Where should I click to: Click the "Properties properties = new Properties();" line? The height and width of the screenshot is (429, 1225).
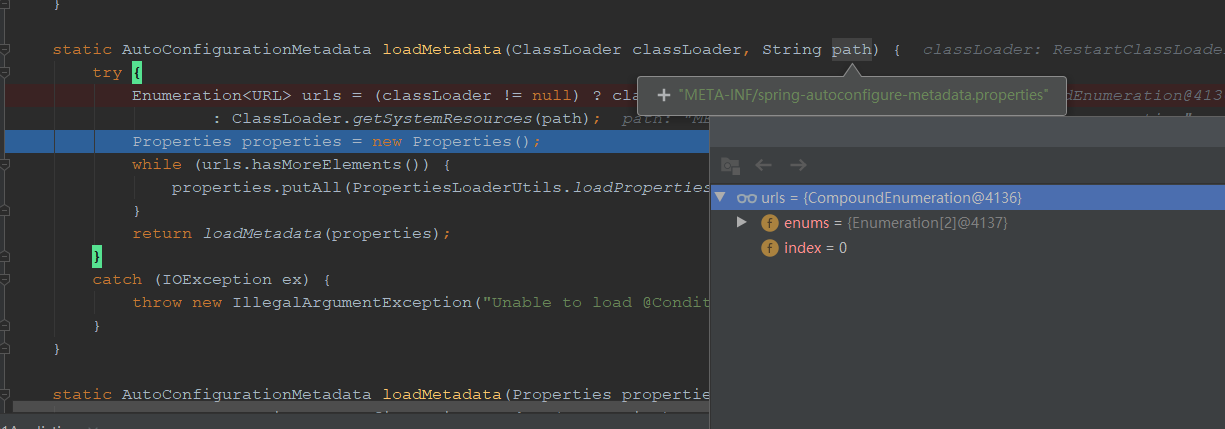(337, 141)
